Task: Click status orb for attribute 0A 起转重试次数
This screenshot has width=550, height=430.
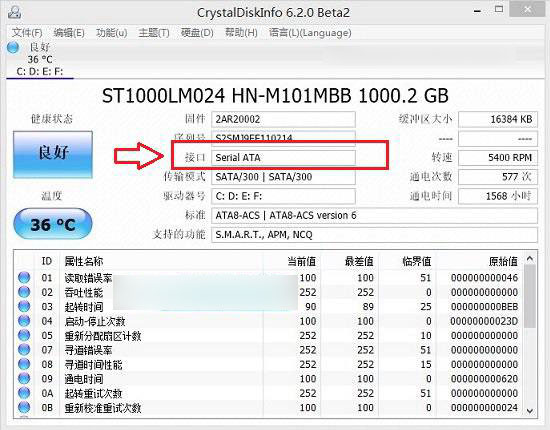Action: [x=24, y=393]
